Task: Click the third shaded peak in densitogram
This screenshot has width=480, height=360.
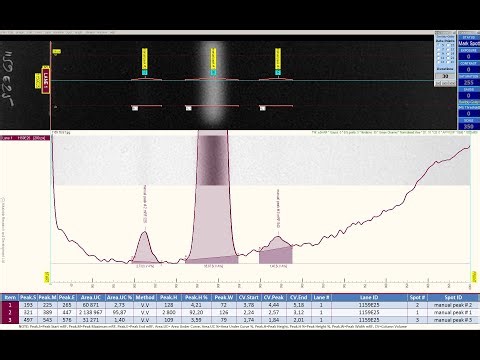Action: tap(276, 250)
